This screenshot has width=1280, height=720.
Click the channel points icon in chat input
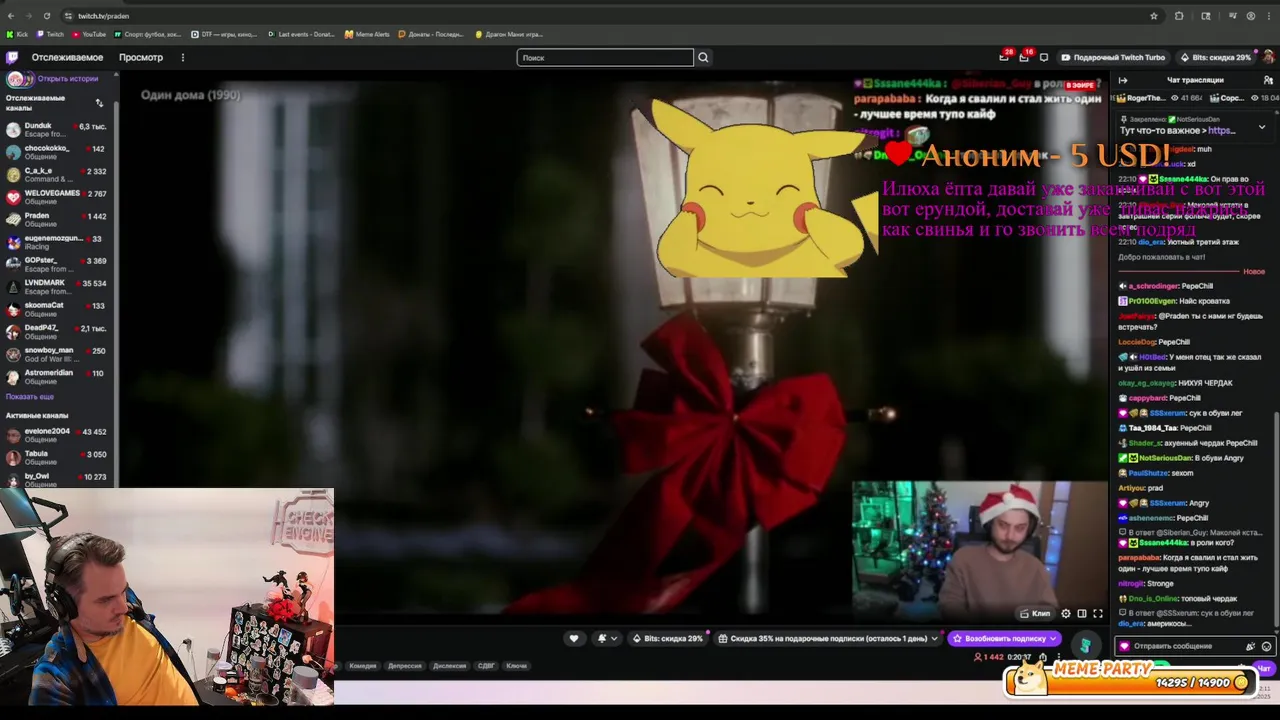(1124, 646)
